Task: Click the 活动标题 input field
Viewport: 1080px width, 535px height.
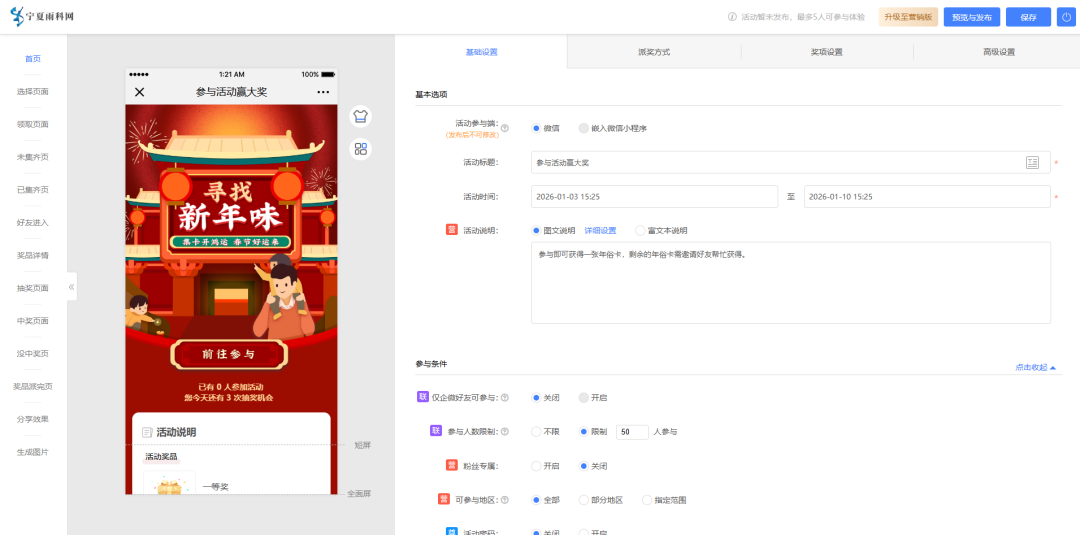Action: [791, 162]
